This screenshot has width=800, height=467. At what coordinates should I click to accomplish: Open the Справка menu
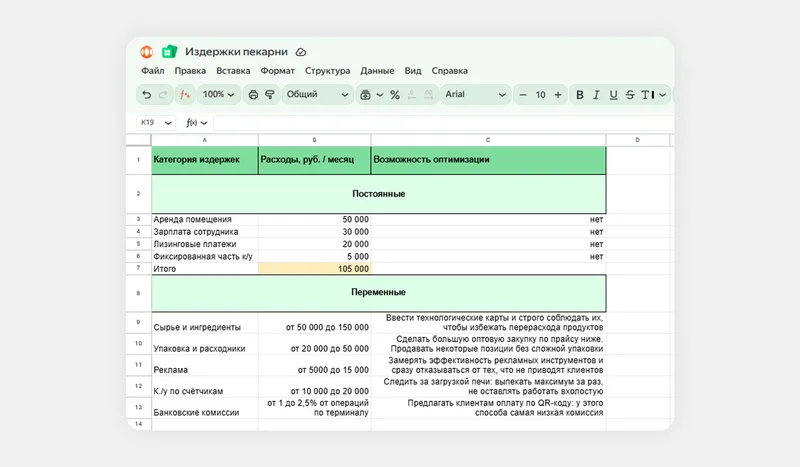pyautogui.click(x=449, y=71)
